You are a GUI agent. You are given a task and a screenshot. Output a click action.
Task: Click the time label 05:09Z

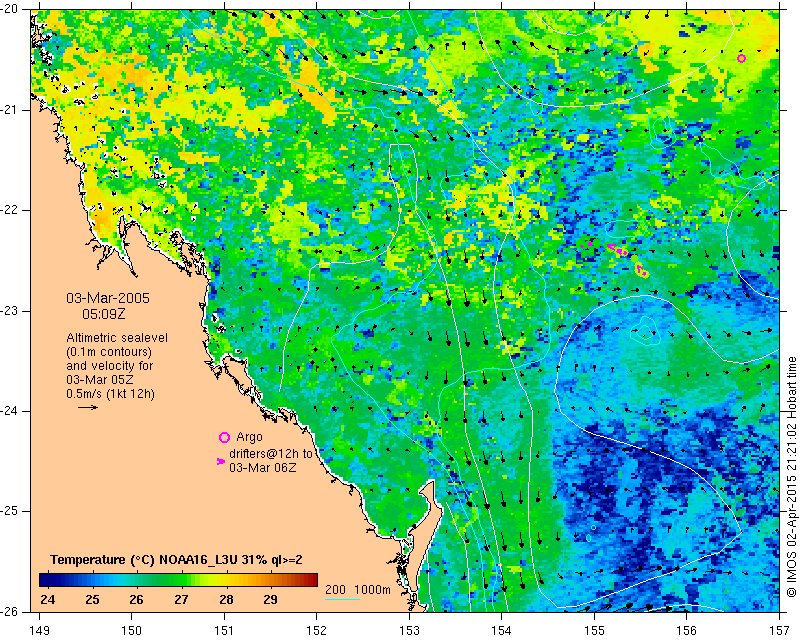pos(104,314)
